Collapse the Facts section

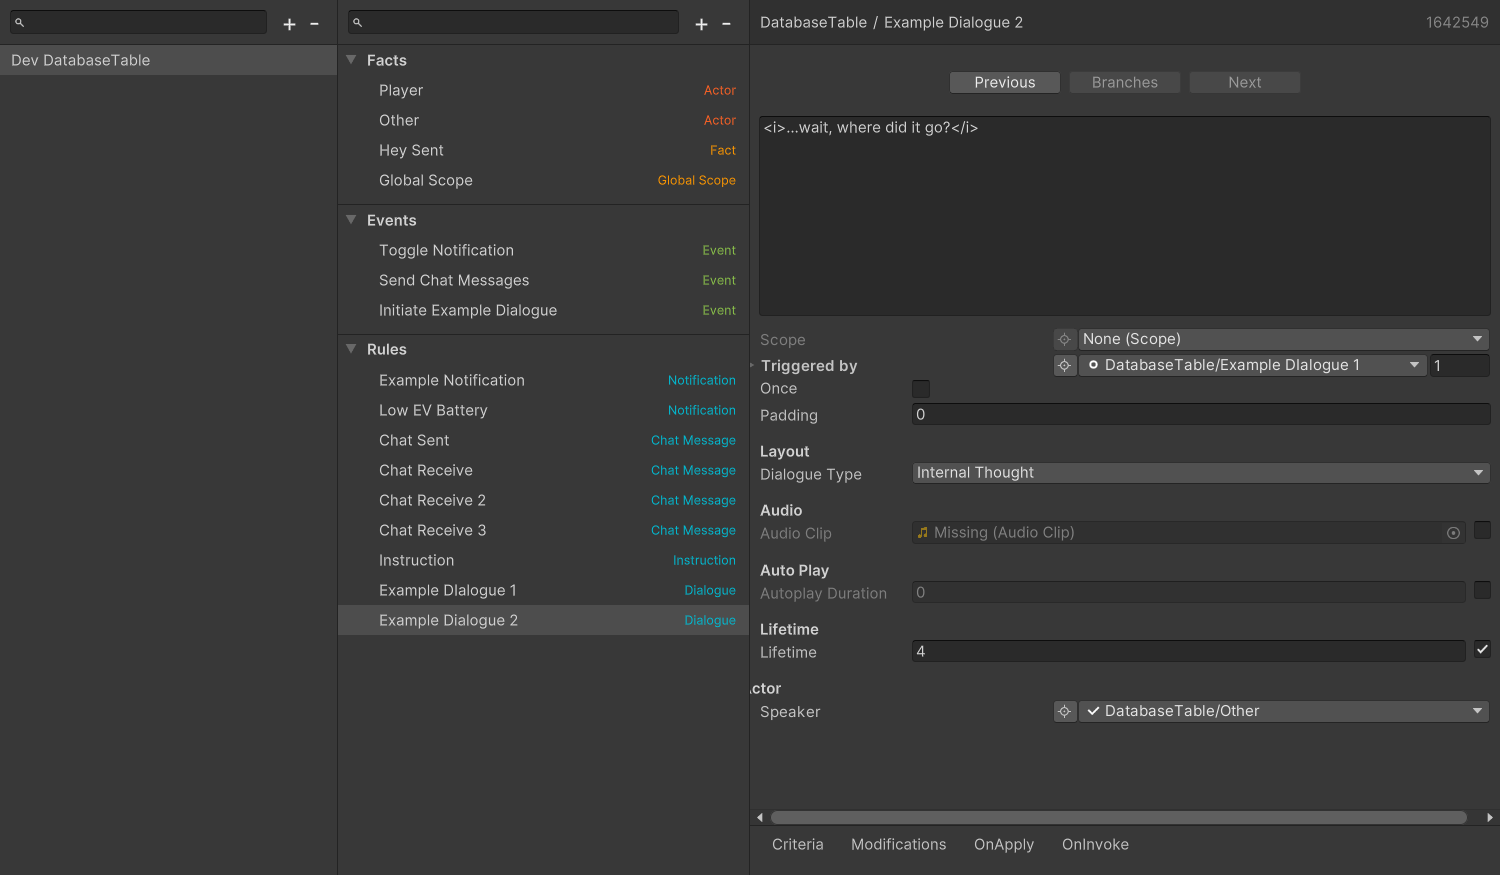tap(351, 60)
